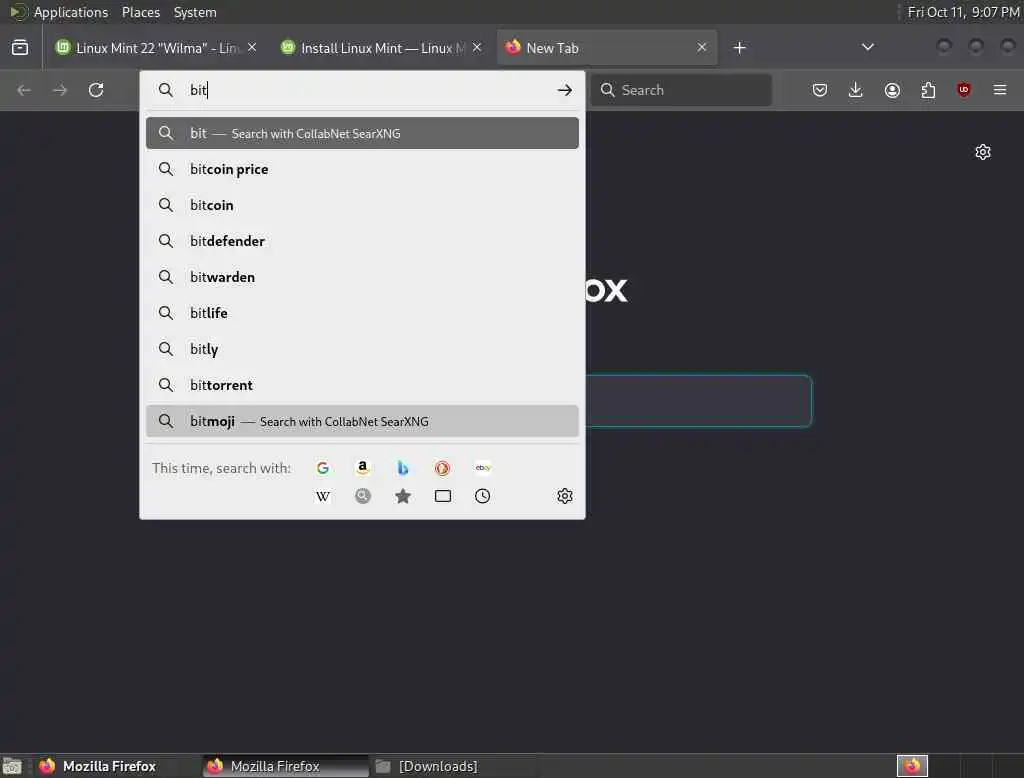Select the "bitlife" suggestion
The image size is (1024, 778).
pos(362,313)
